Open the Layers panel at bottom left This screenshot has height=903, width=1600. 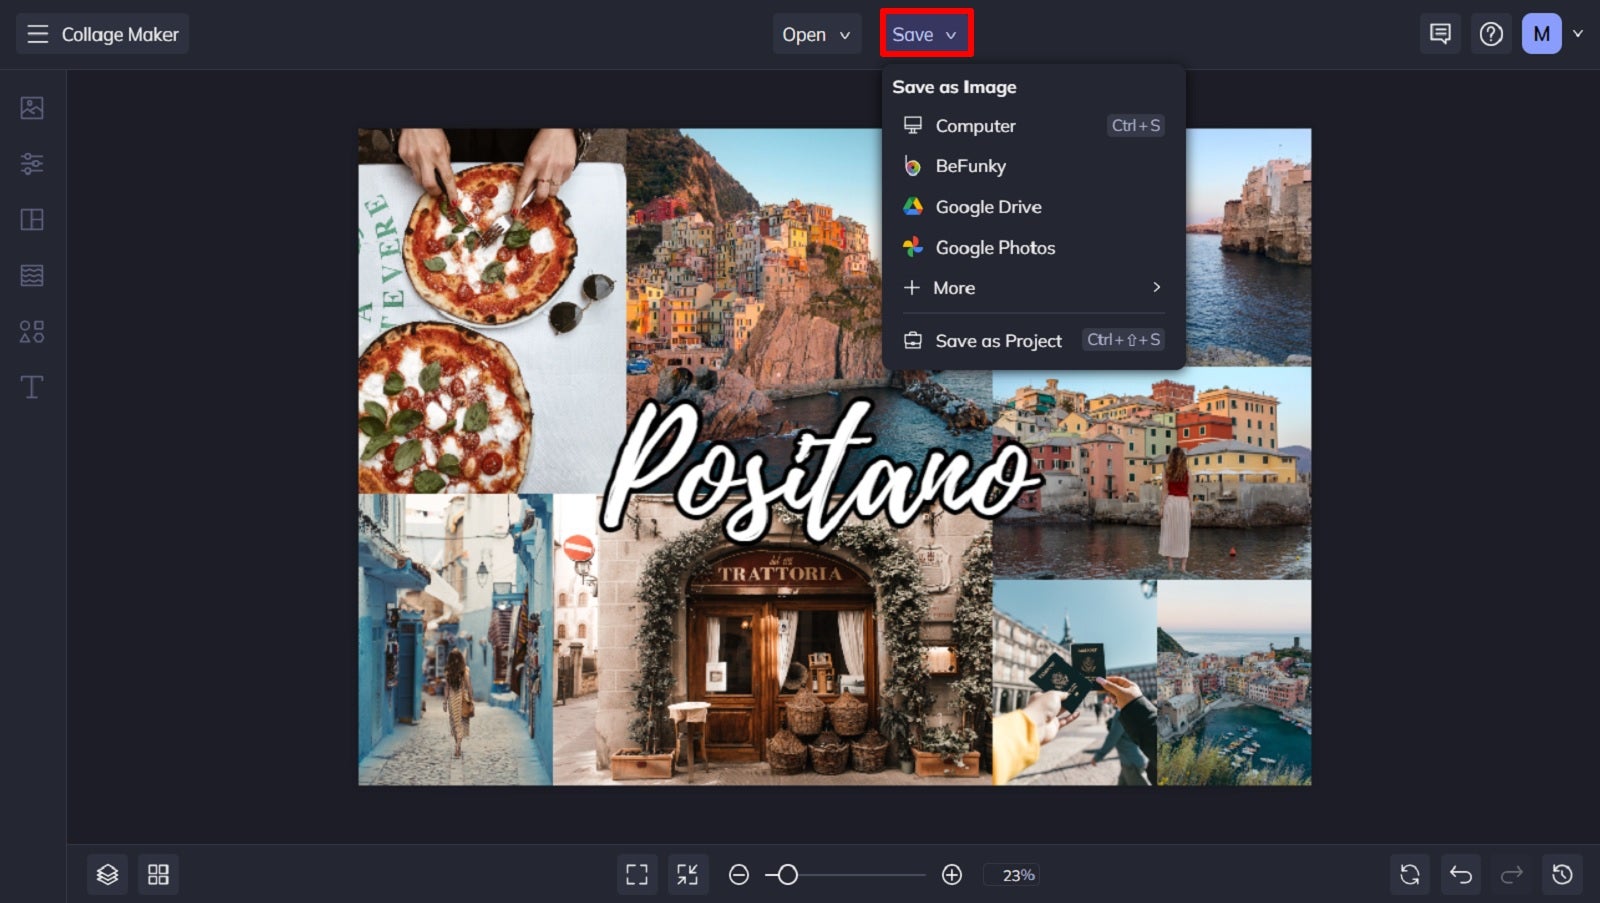(x=107, y=874)
